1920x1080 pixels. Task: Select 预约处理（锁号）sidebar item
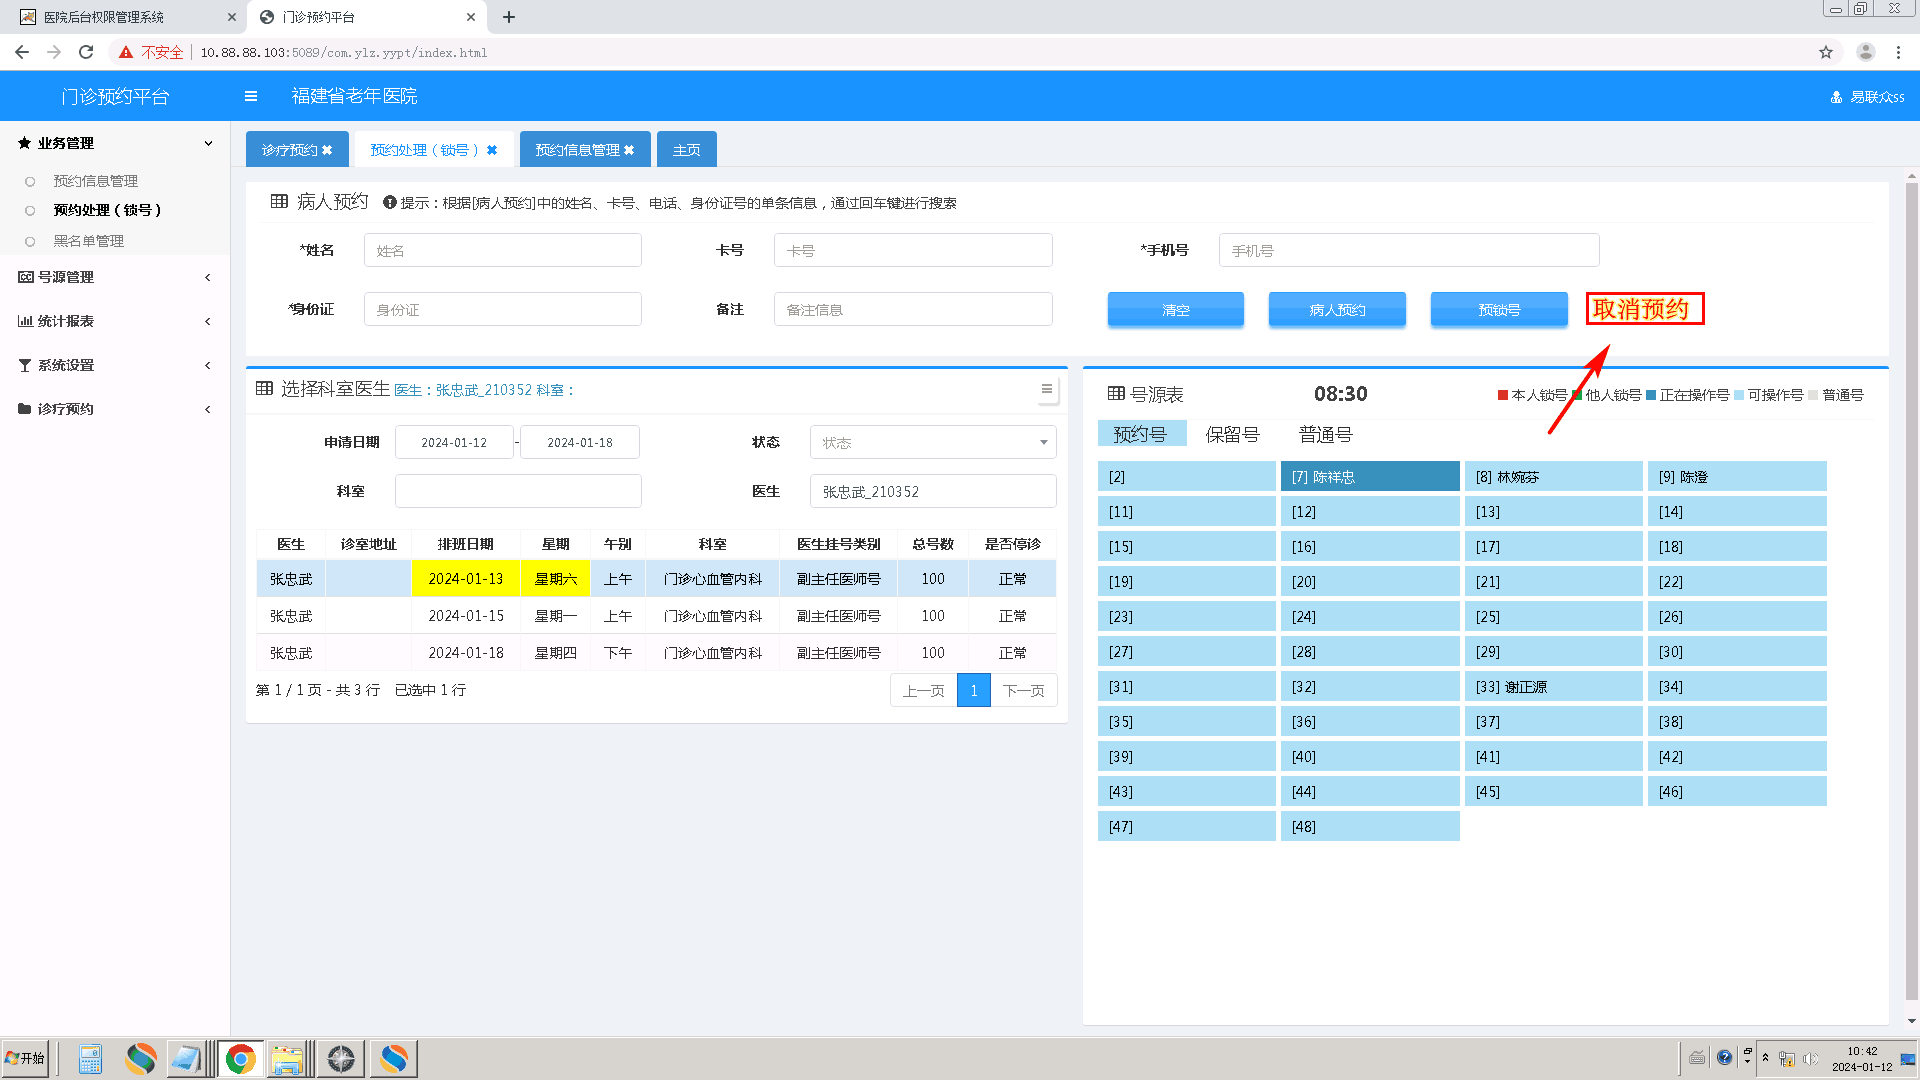click(x=107, y=210)
